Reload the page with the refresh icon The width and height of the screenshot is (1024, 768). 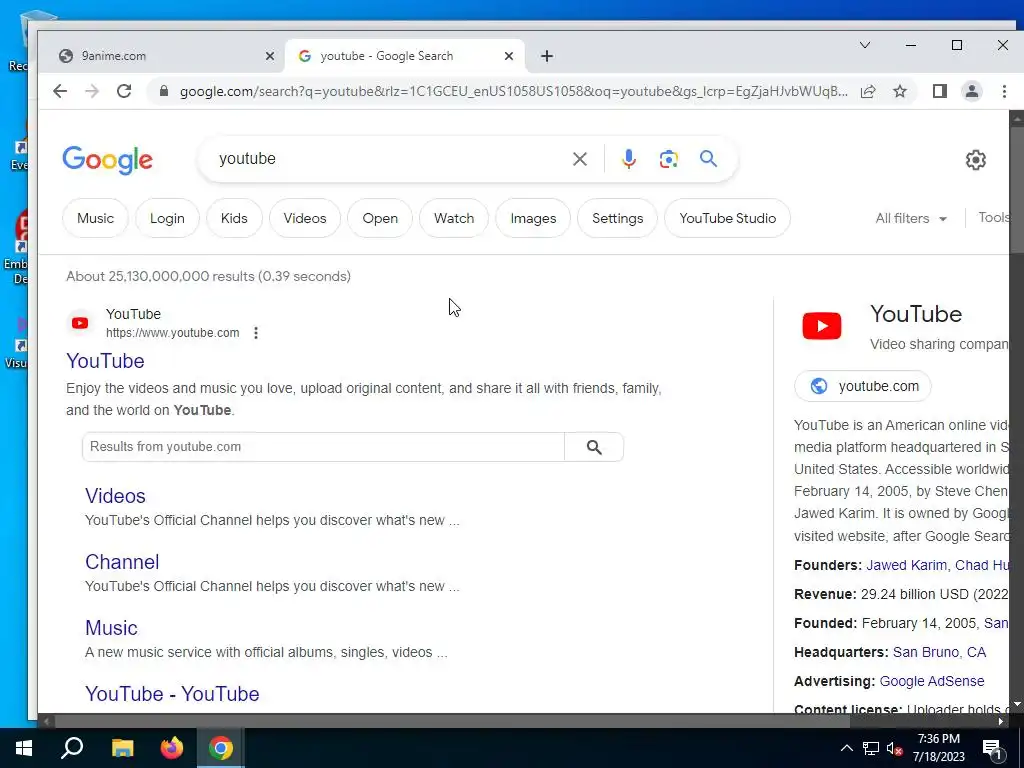pyautogui.click(x=124, y=91)
